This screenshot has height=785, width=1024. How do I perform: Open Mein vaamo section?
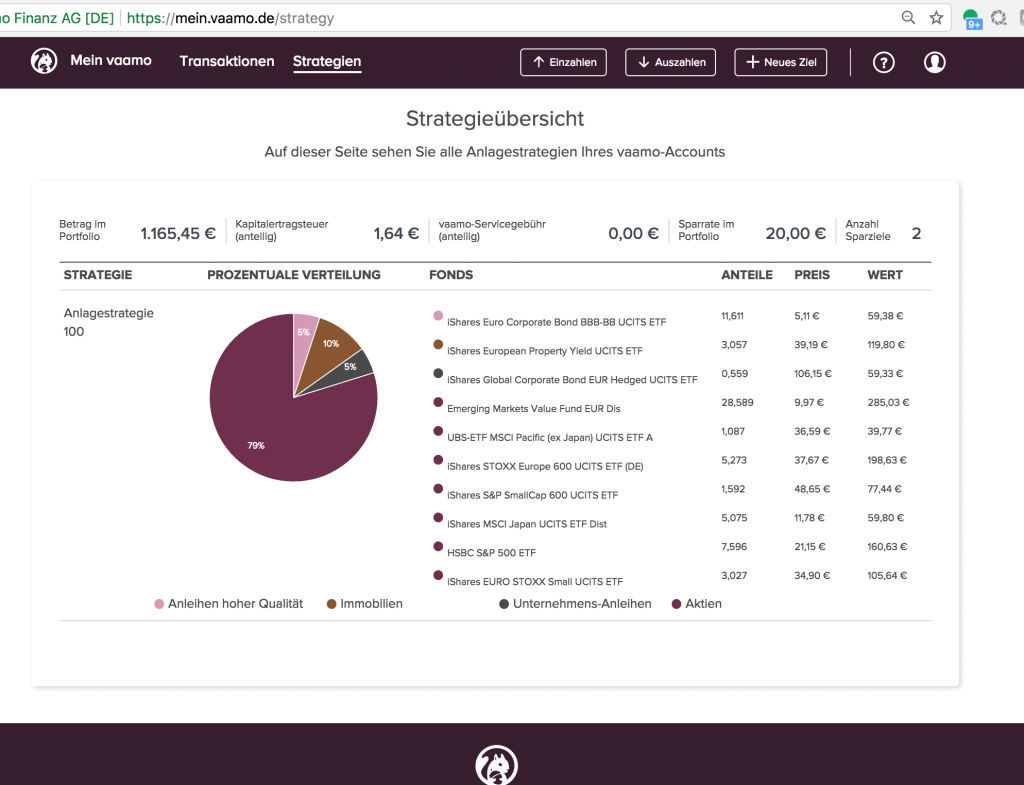111,61
